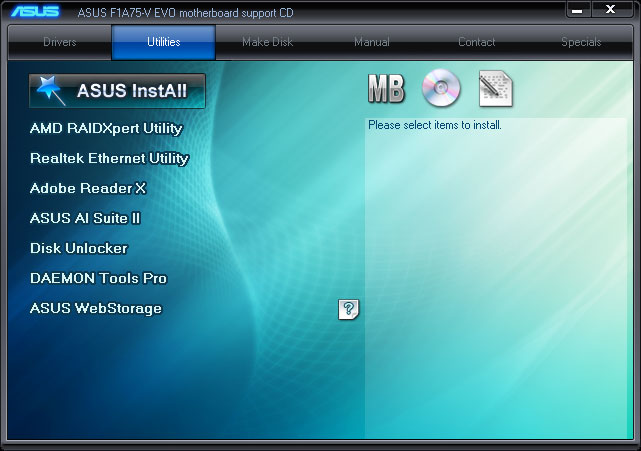Viewport: 641px width, 451px height.
Task: Install DAEMON Tools Pro
Action: click(99, 278)
